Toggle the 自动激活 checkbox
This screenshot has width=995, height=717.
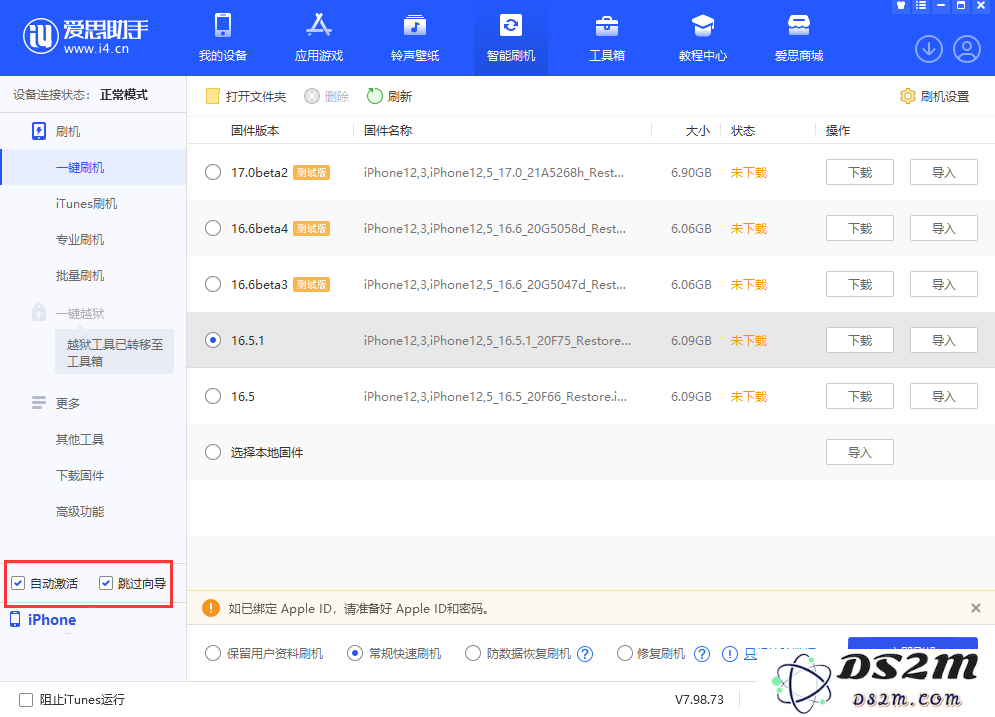(18, 583)
